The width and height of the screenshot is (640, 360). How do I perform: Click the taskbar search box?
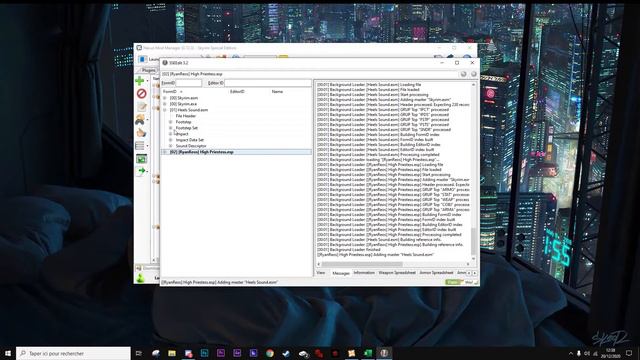tap(73, 353)
